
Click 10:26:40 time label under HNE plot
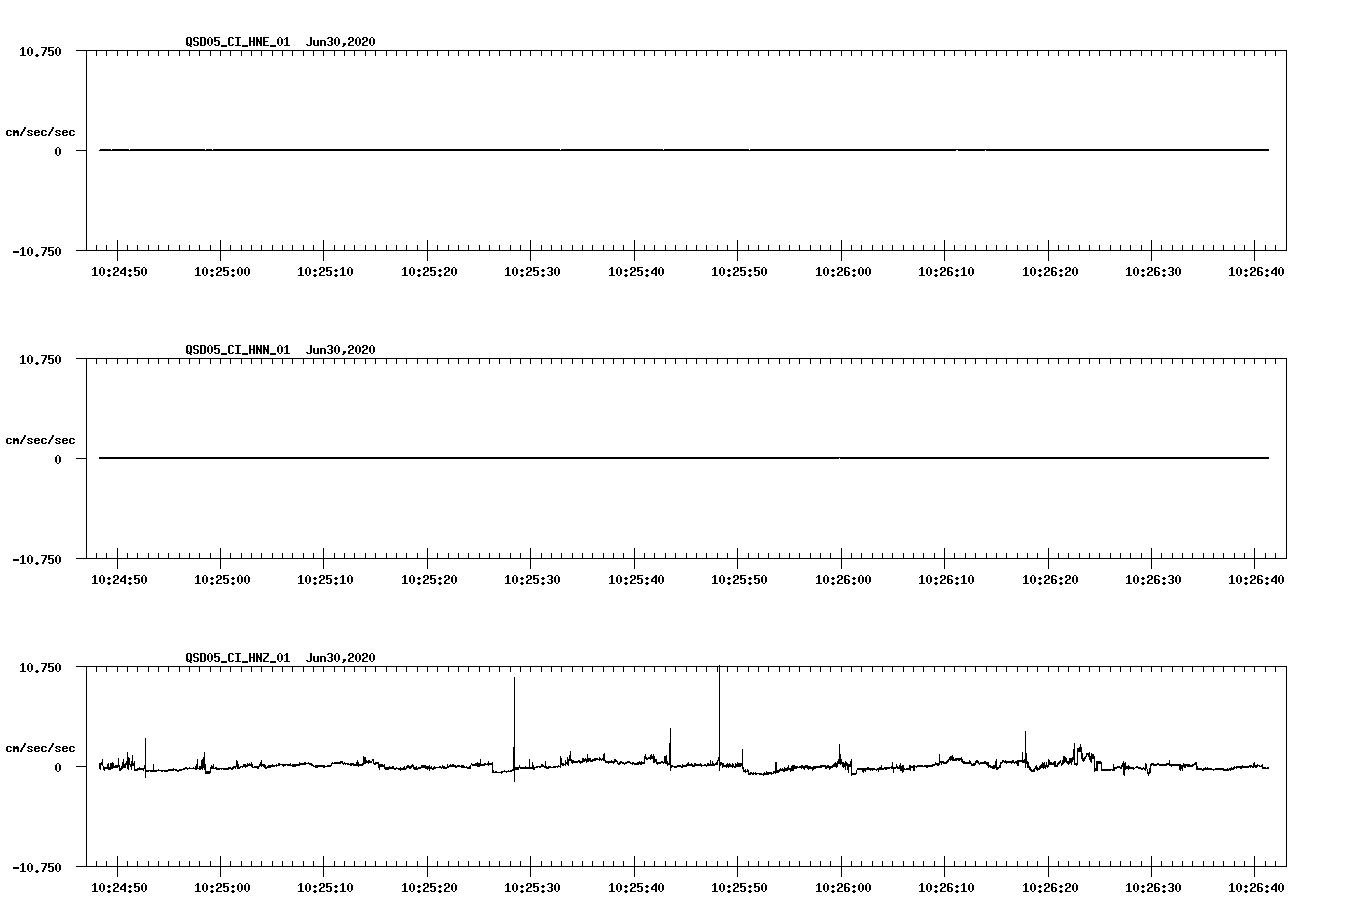point(1257,271)
